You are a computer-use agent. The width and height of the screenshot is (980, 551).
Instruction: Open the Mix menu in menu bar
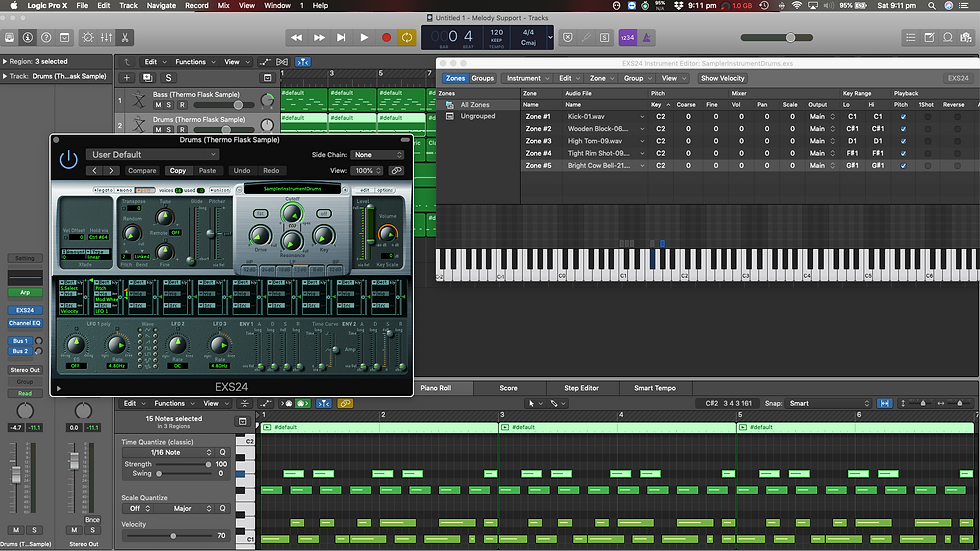click(x=223, y=6)
